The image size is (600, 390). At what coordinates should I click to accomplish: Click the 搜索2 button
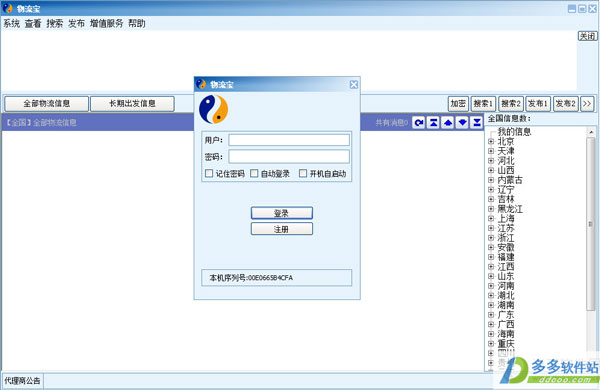click(x=511, y=104)
